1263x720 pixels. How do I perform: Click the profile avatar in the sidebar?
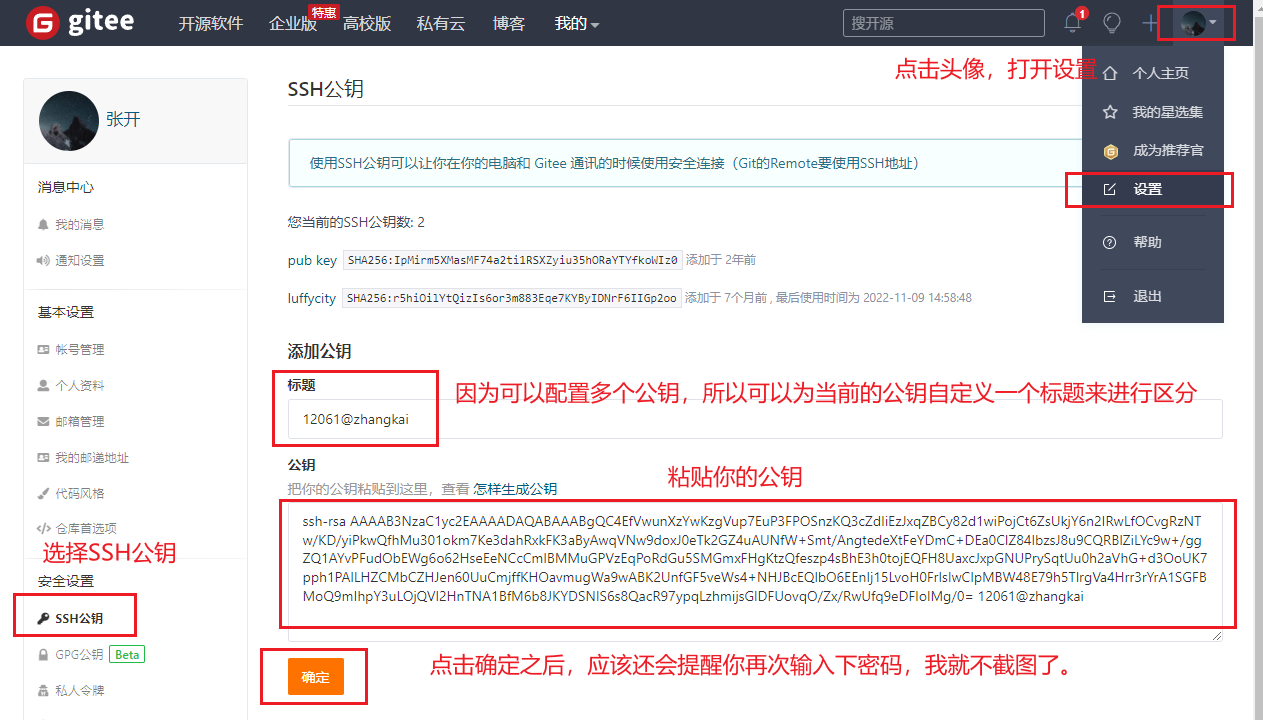click(x=68, y=121)
